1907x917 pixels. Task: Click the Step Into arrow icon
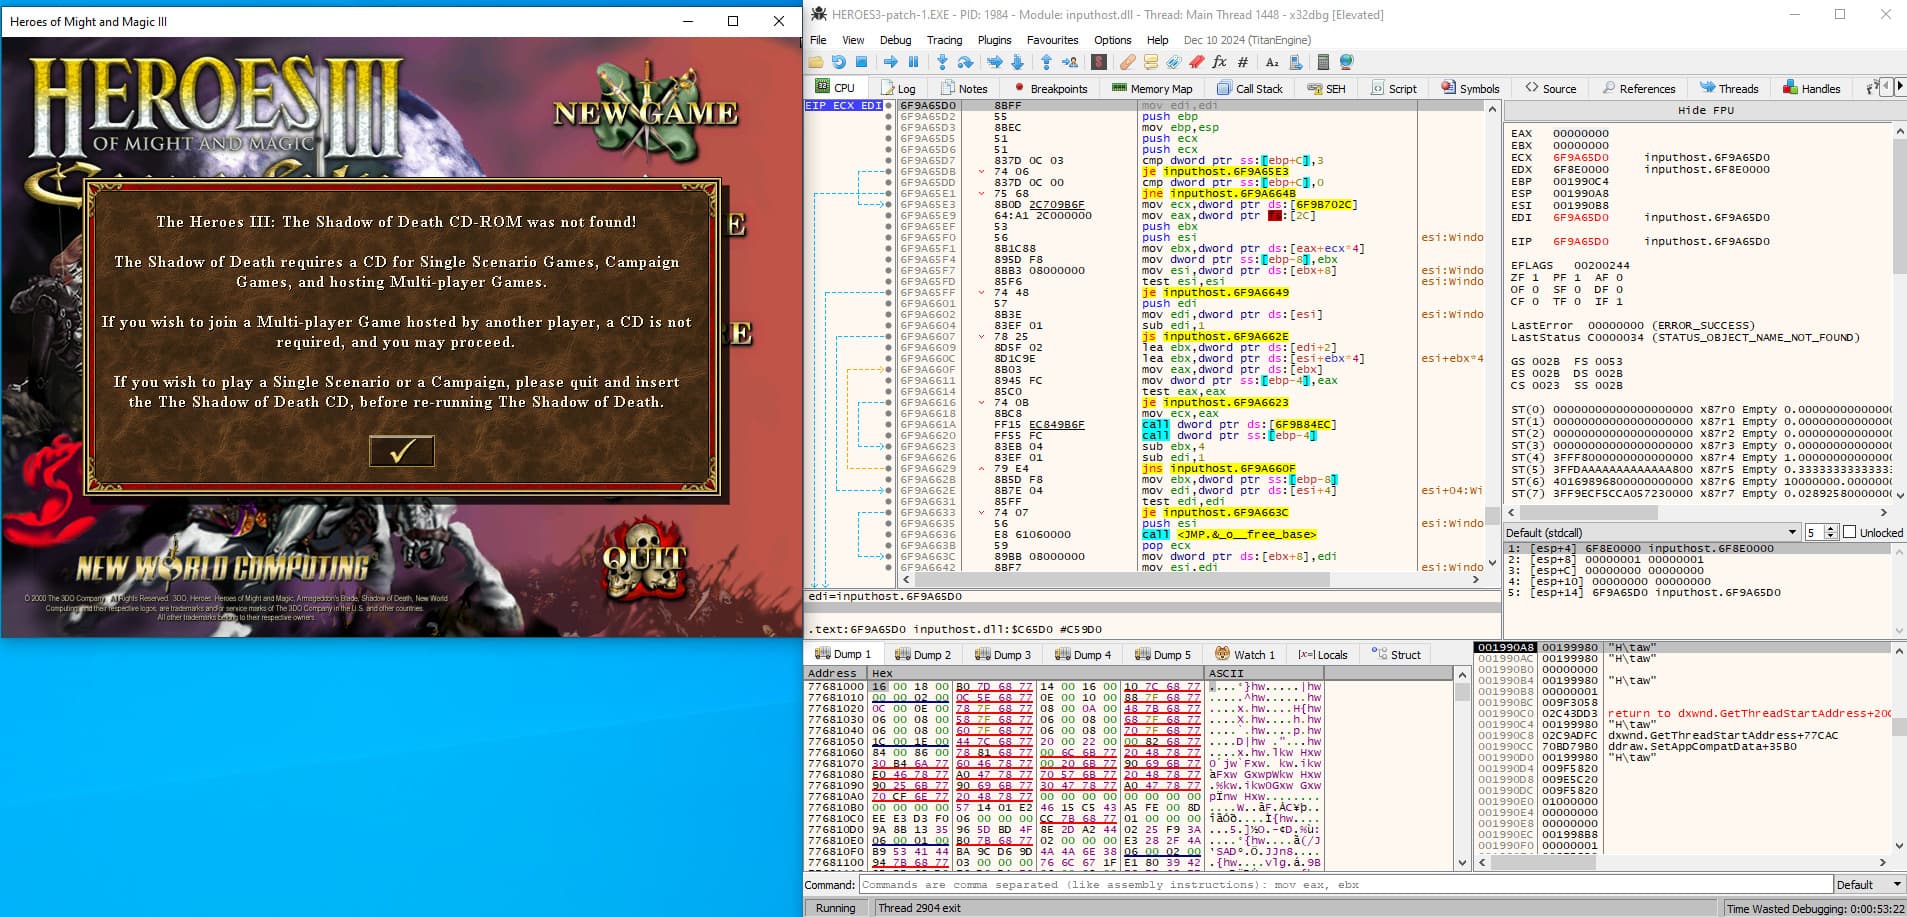coord(941,62)
